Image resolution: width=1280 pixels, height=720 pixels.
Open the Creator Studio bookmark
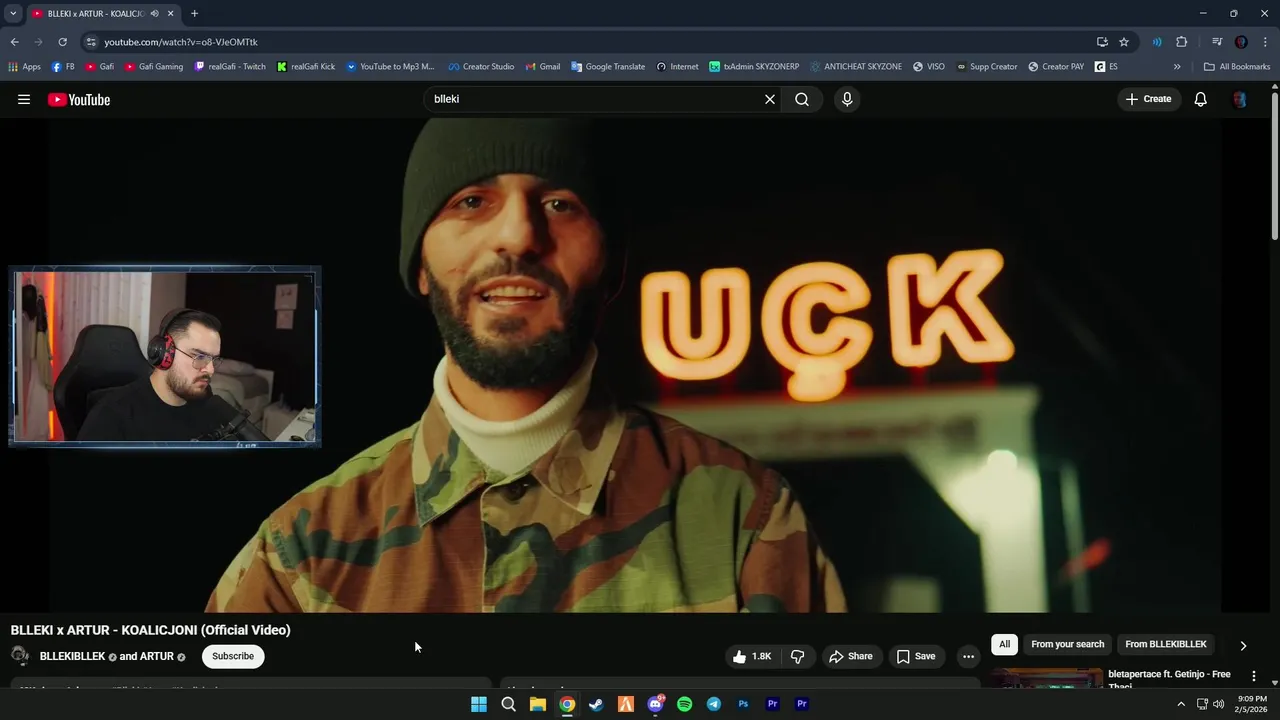[x=481, y=67]
